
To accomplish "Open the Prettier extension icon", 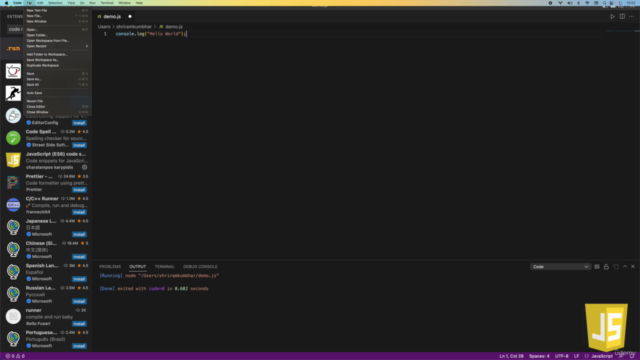I will coord(13,182).
